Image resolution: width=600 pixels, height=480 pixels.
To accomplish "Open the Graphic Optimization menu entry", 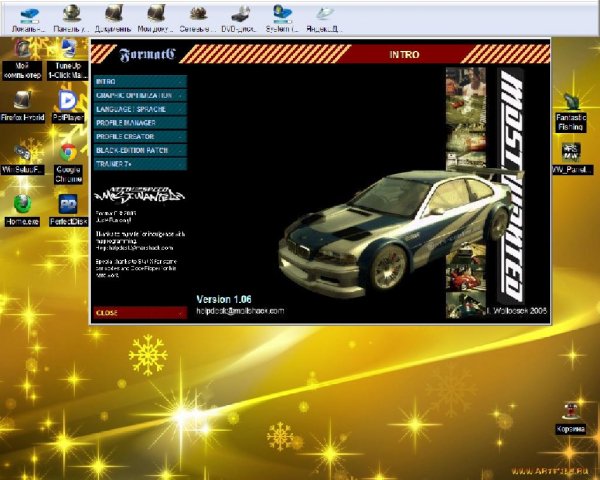I will pos(139,95).
